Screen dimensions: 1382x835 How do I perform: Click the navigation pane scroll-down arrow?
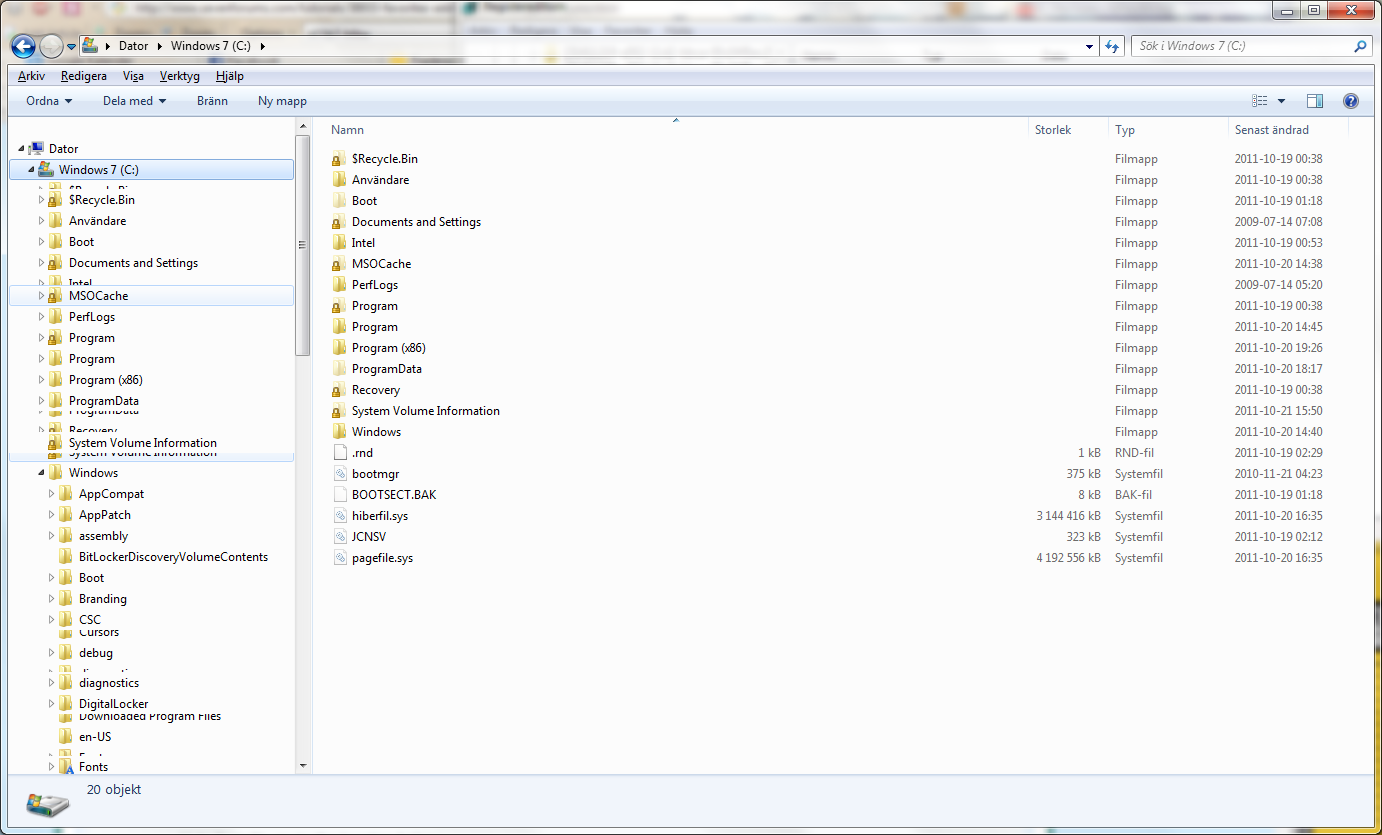pyautogui.click(x=303, y=766)
